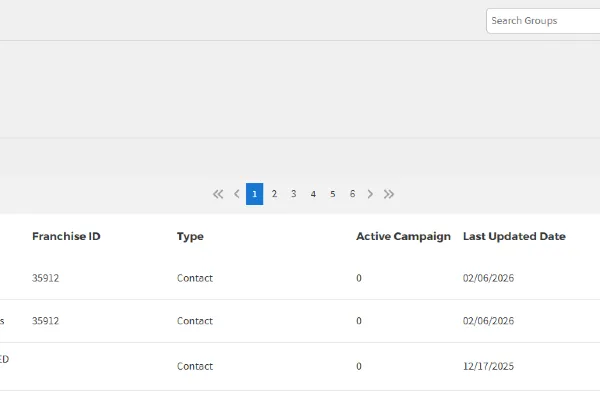Select Franchise ID 35912 in first row
This screenshot has width=600, height=400.
(46, 278)
